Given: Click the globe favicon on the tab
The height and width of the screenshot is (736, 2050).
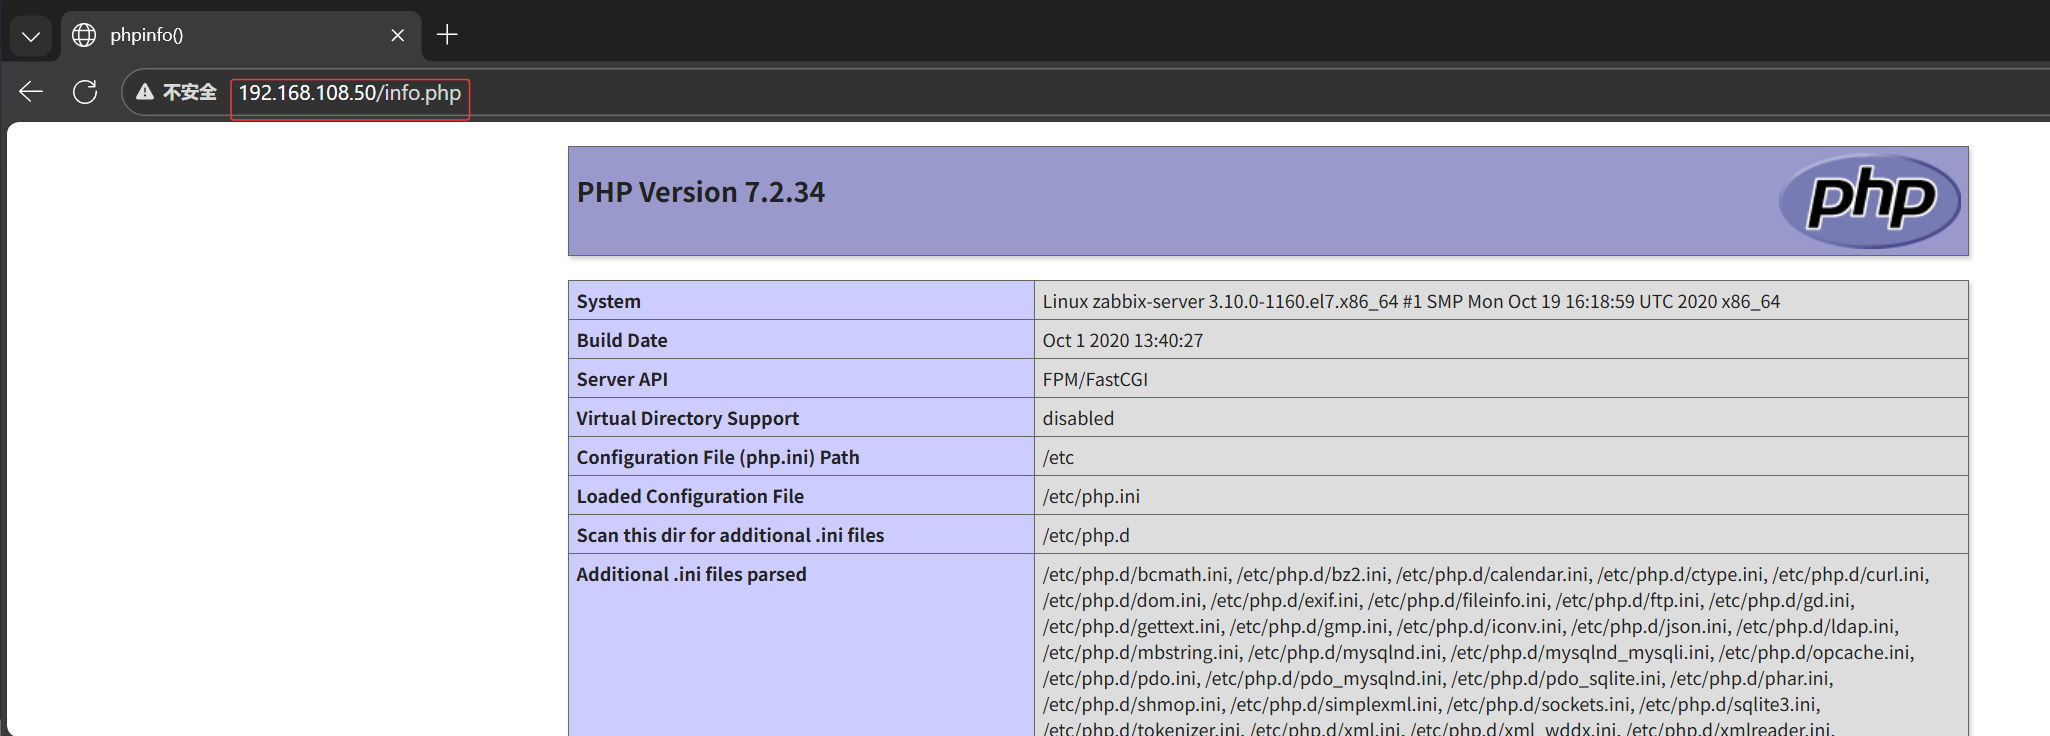Looking at the screenshot, I should [x=84, y=35].
